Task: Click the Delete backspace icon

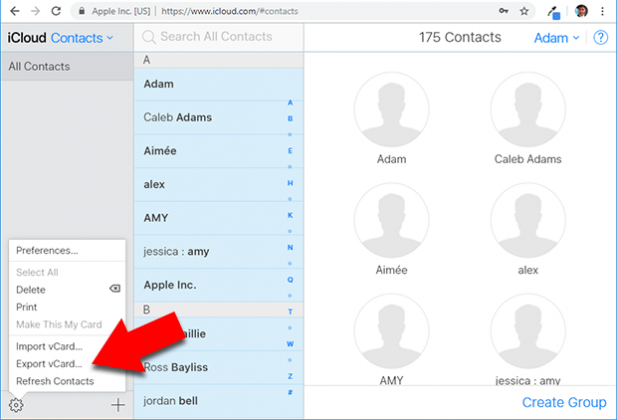Action: coord(115,289)
